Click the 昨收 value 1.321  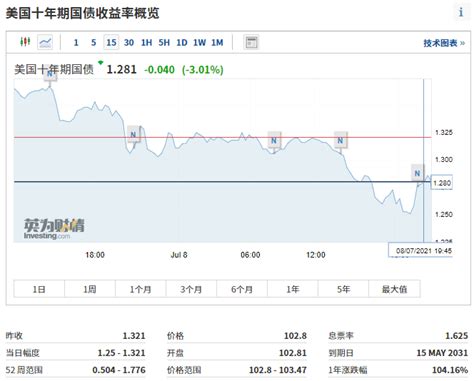[134, 336]
